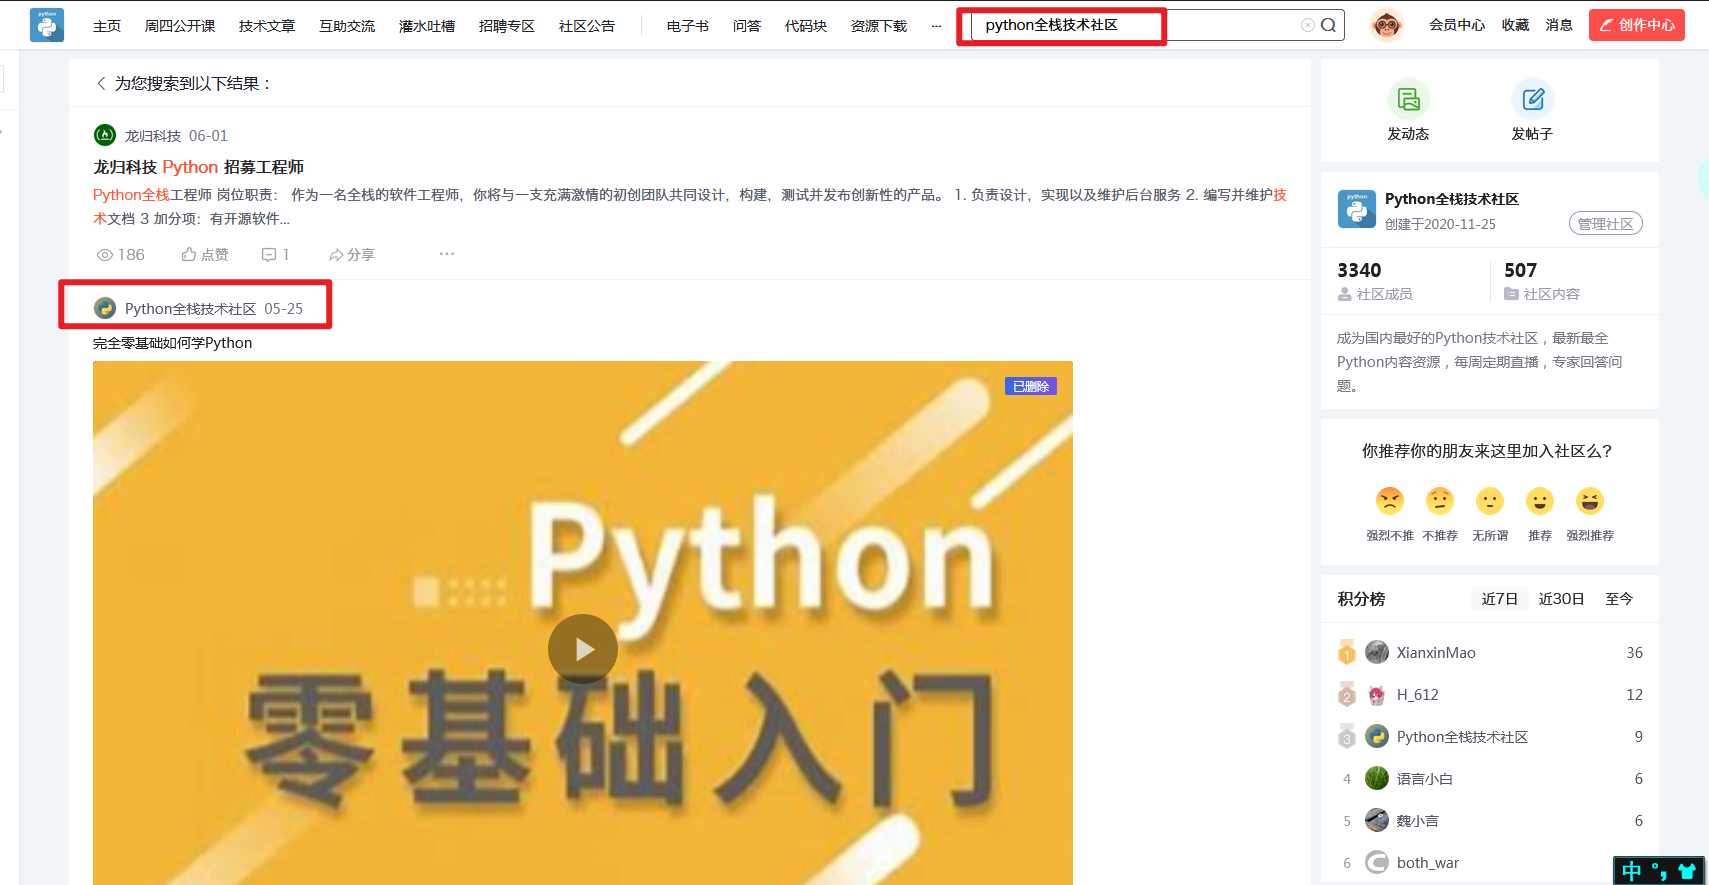Open 互助交流 navigation item
The image size is (1709, 885).
coord(347,26)
